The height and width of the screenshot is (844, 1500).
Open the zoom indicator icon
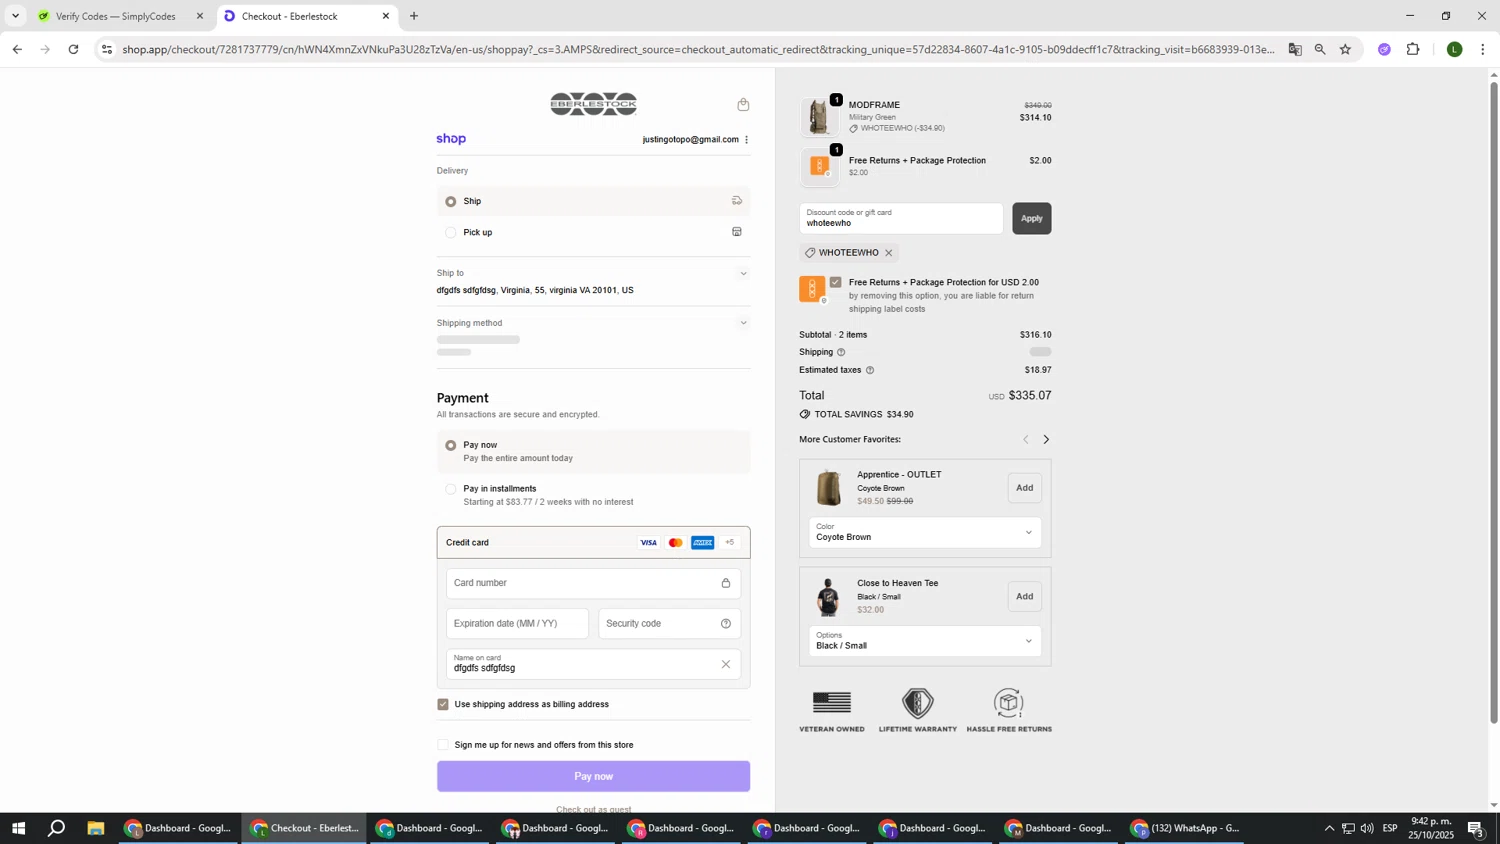[1320, 49]
